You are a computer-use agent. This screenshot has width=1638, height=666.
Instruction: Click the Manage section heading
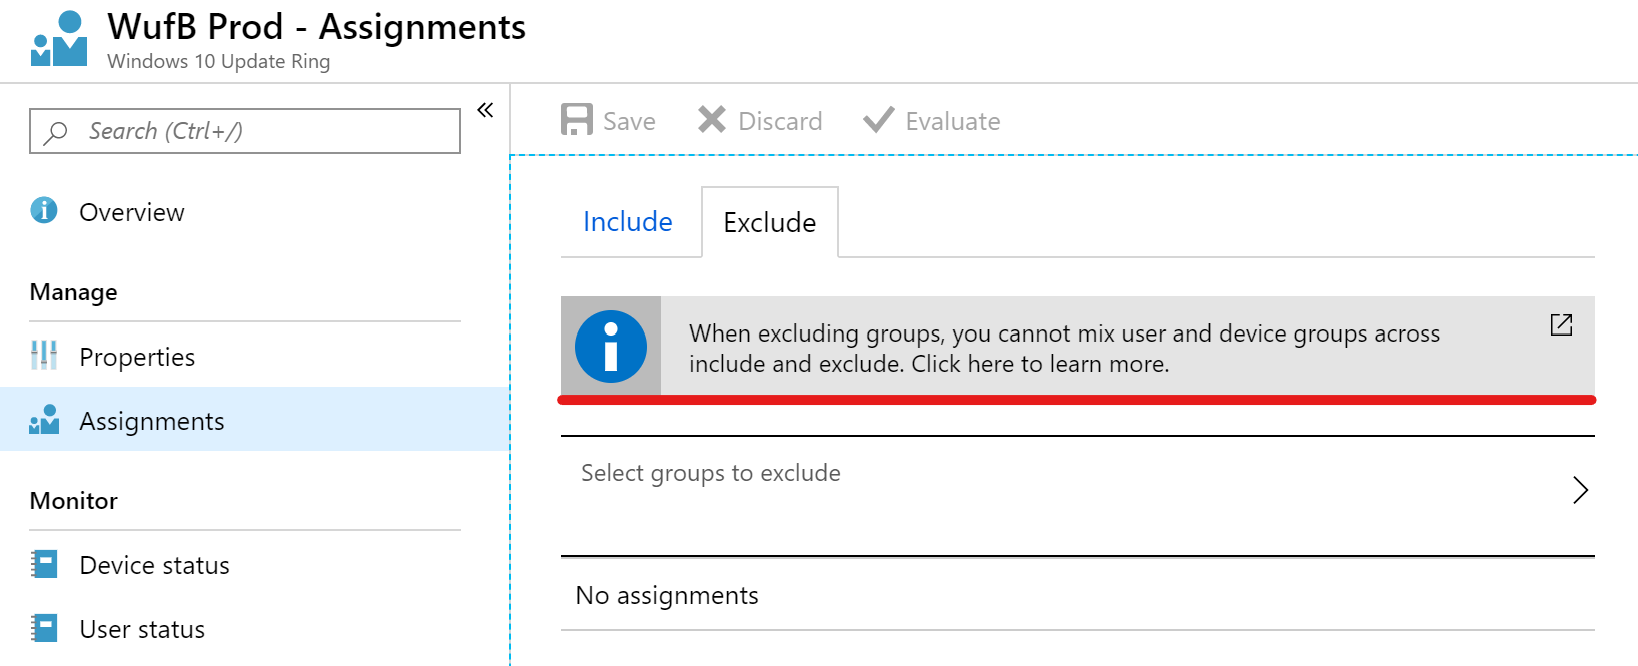pos(74,292)
